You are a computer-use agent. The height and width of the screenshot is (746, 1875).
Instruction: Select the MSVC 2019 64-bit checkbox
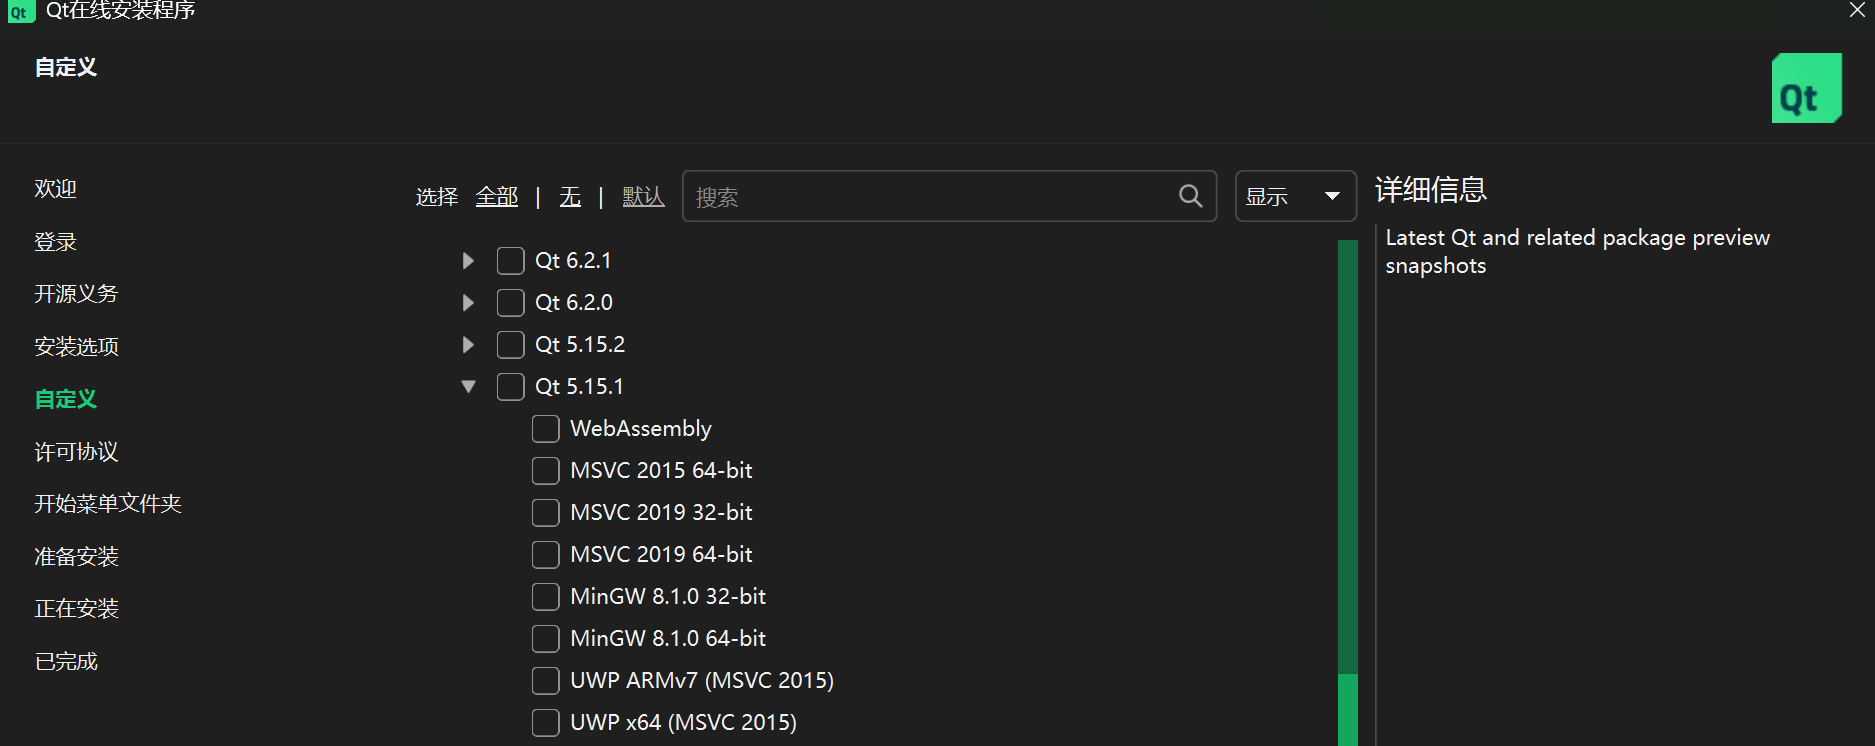pos(545,555)
